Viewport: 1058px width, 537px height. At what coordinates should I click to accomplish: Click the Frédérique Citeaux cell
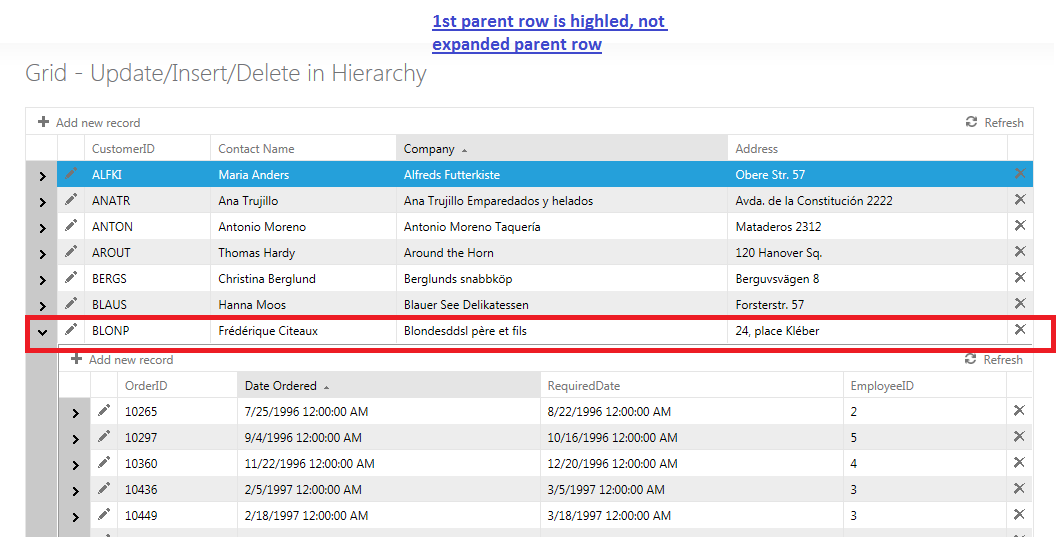point(303,331)
